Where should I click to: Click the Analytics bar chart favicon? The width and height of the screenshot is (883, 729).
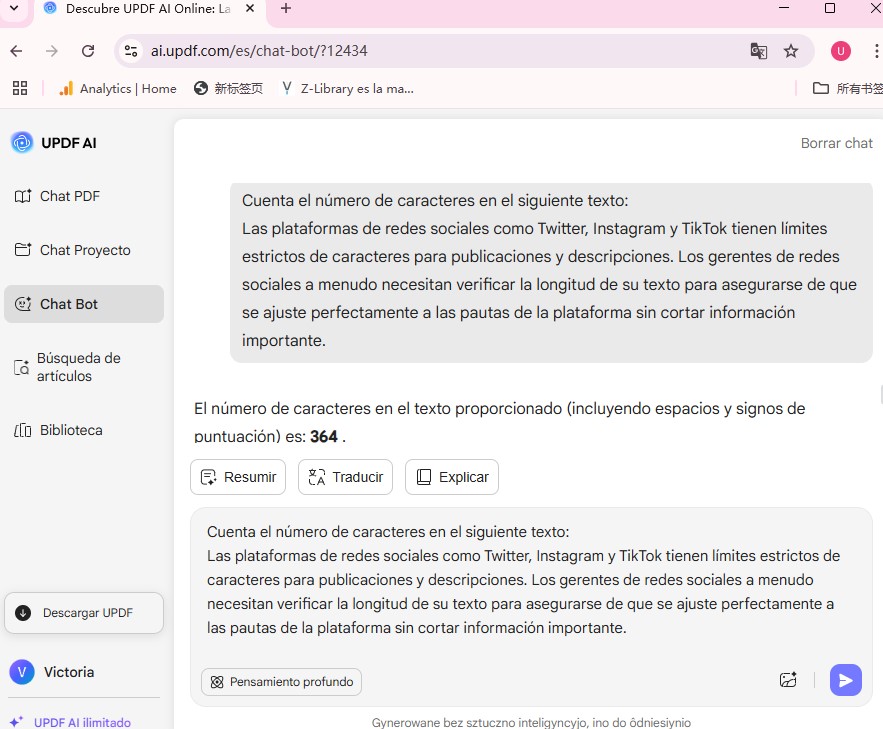click(x=66, y=88)
